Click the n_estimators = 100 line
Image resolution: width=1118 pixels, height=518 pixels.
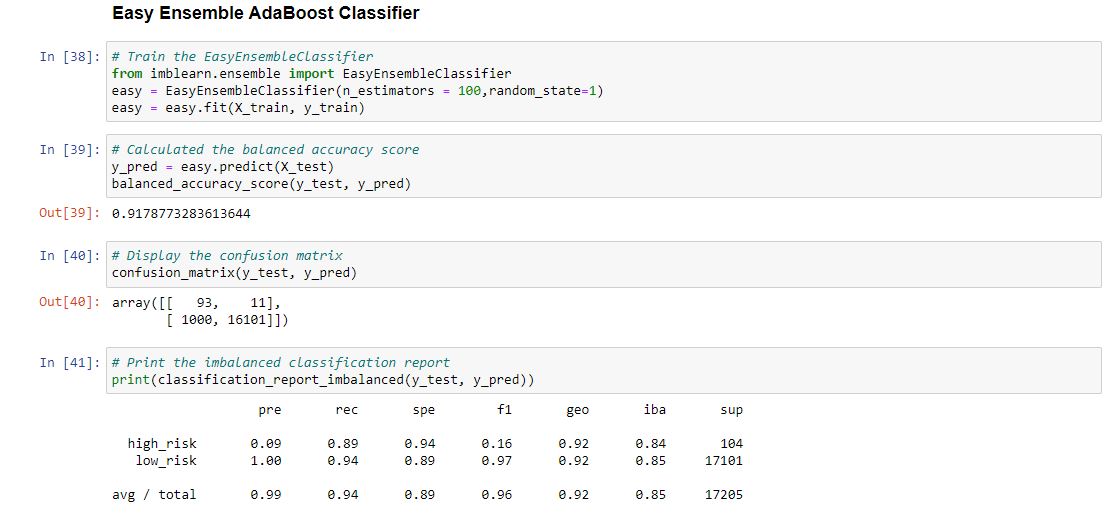[x=357, y=91]
